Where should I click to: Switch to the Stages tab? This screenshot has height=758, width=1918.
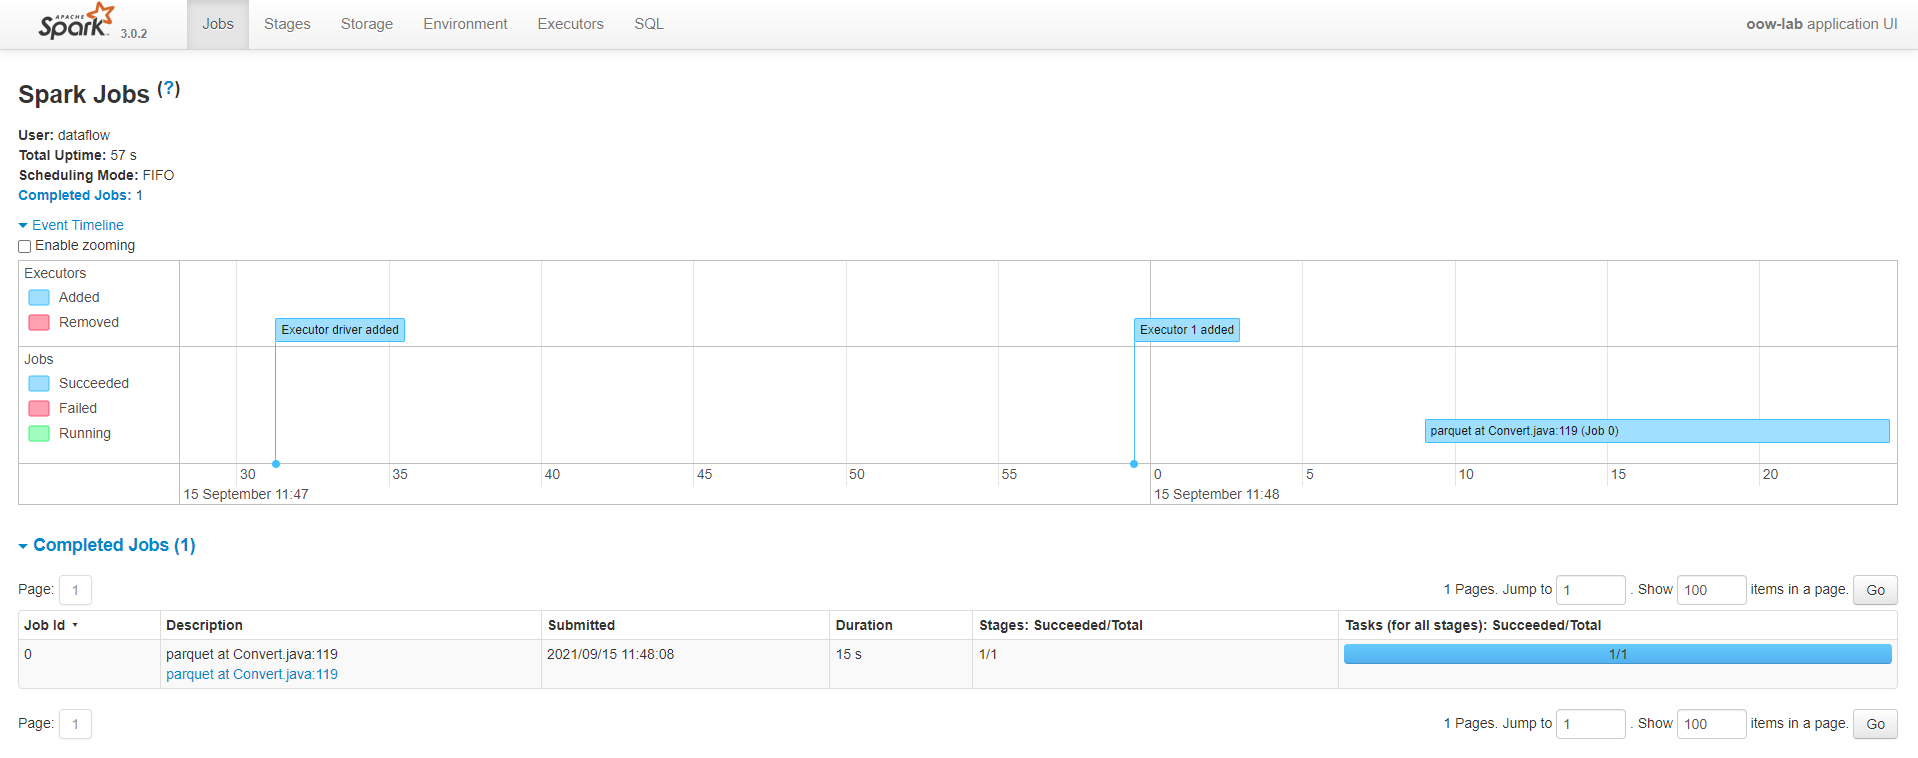click(287, 24)
